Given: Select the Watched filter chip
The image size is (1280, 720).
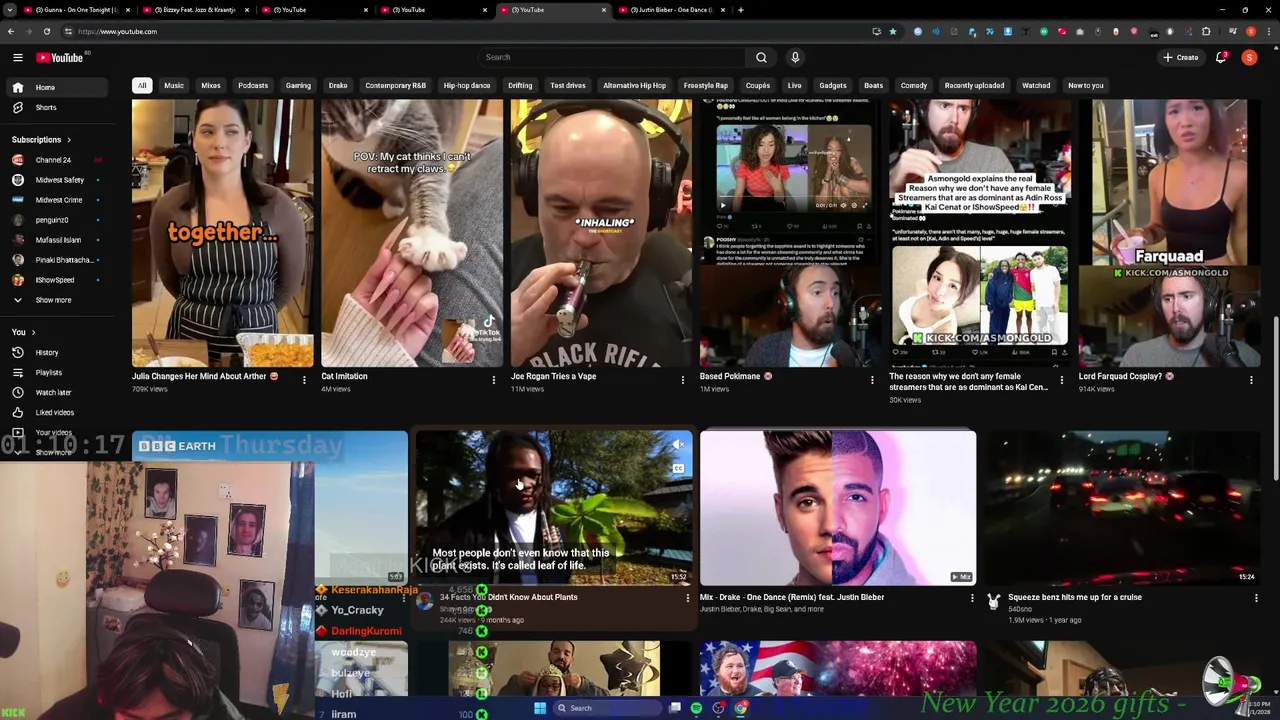Looking at the screenshot, I should tap(1036, 85).
